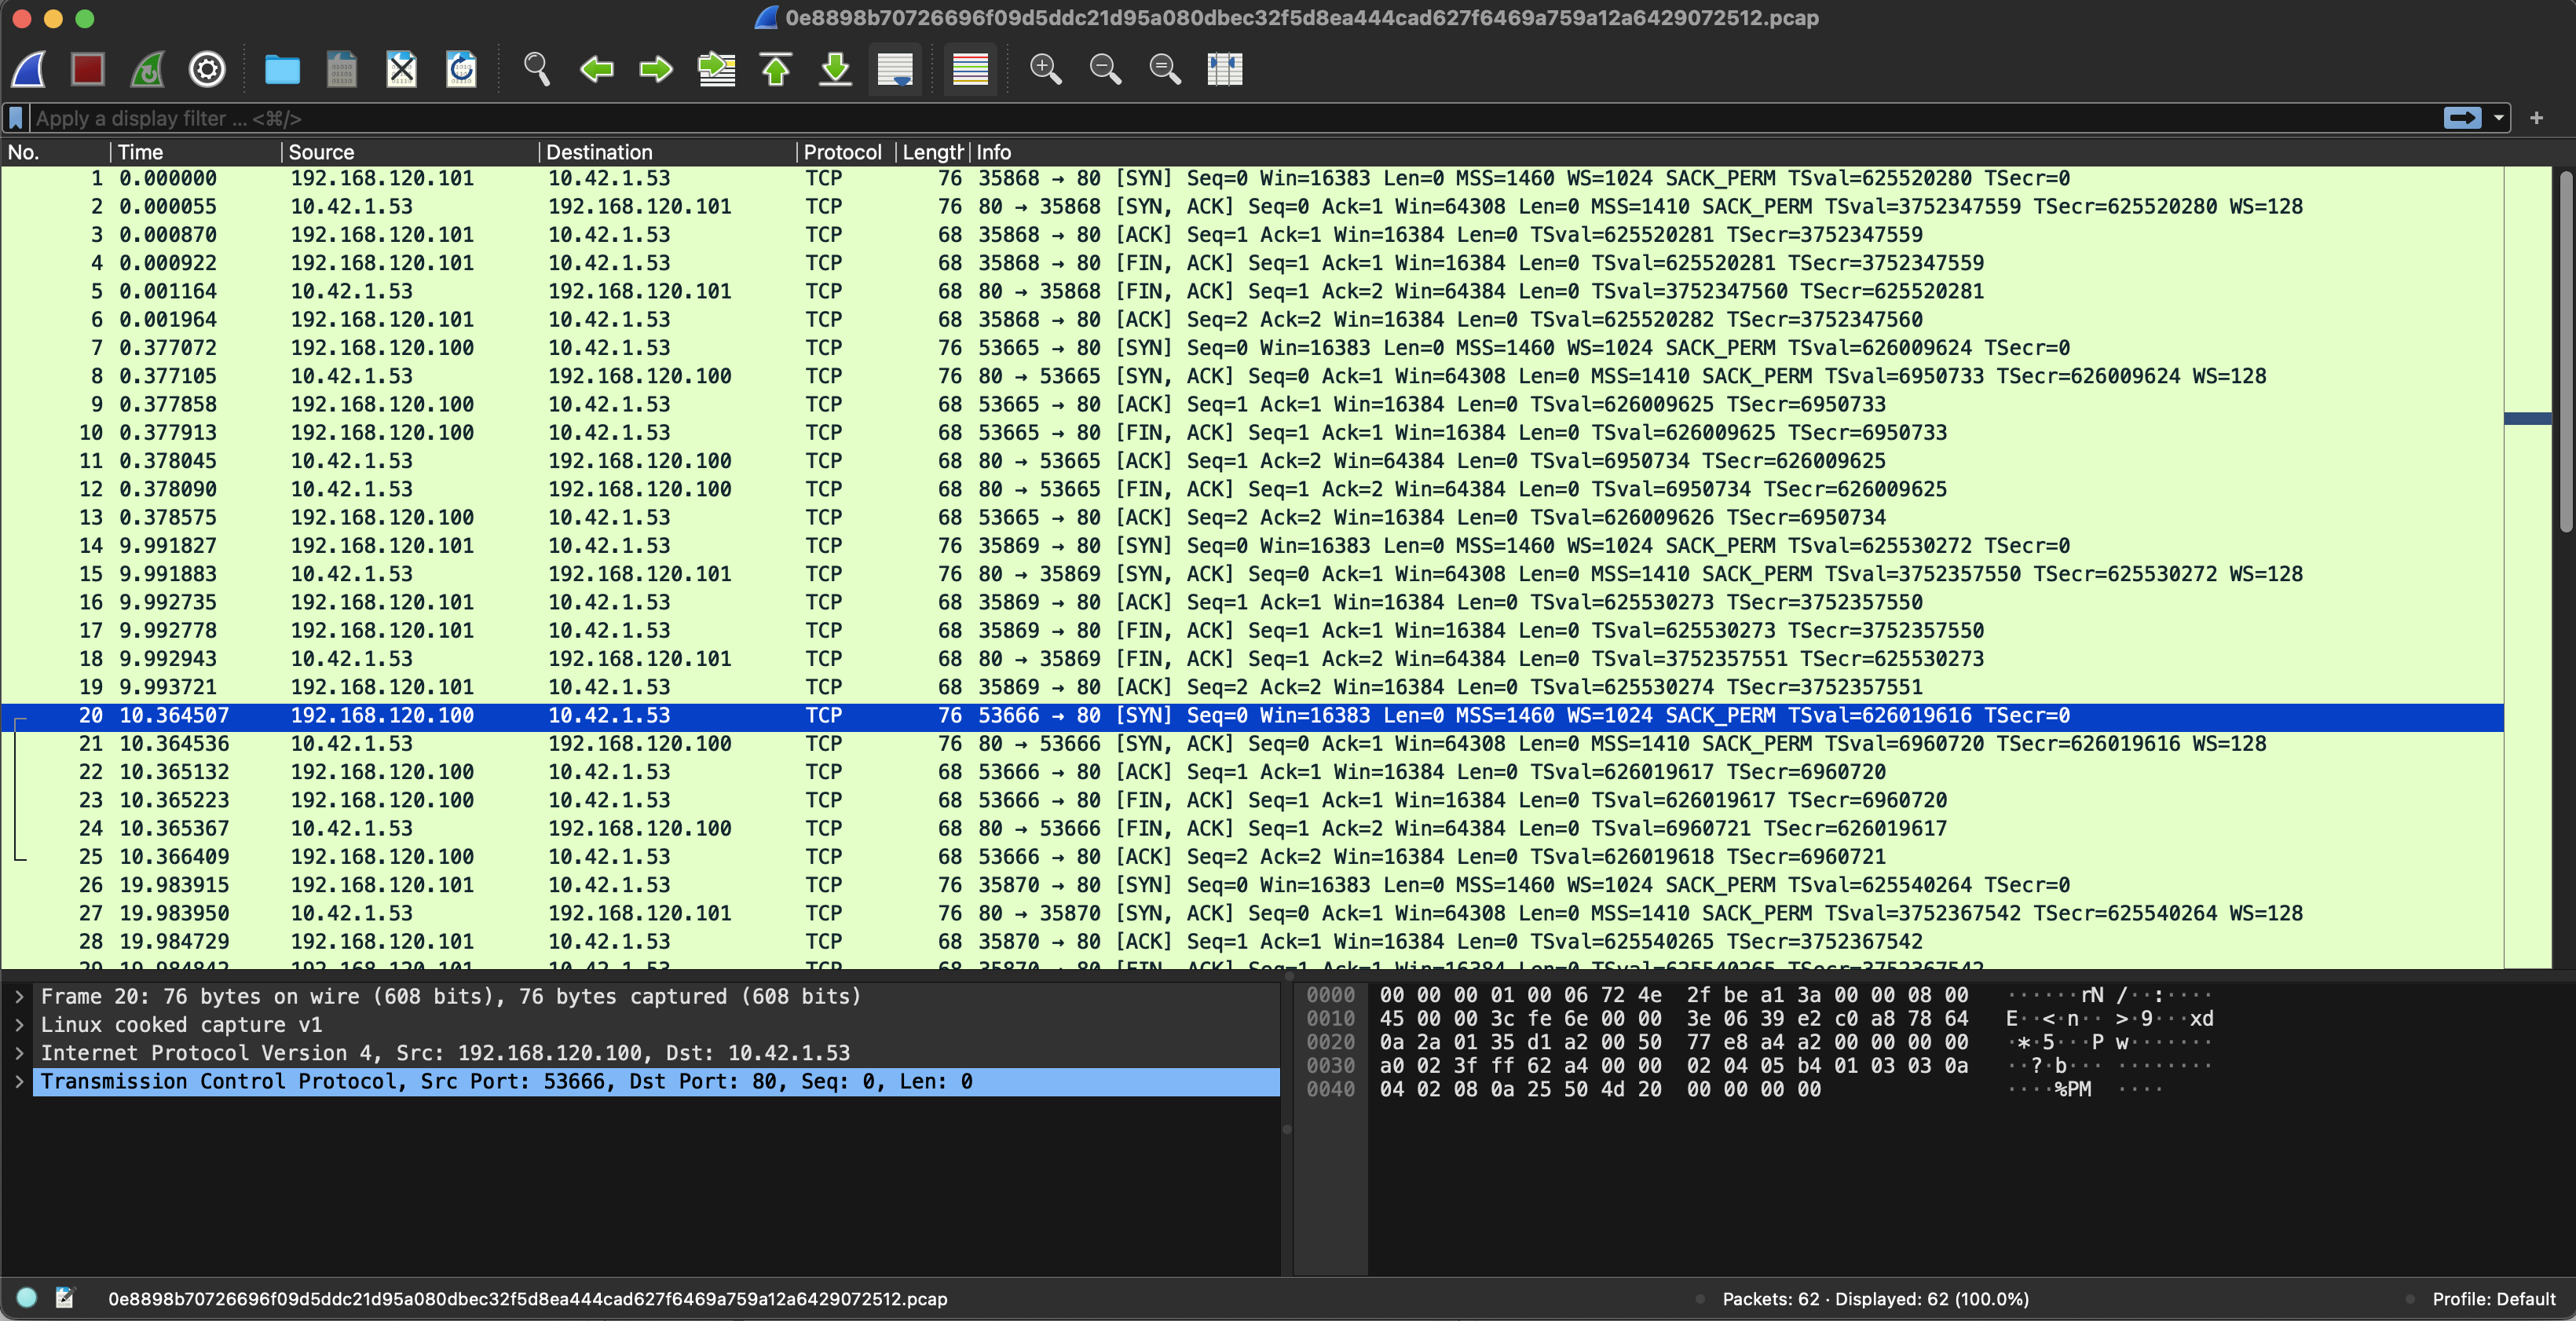Click the Profile: Default status entry
This screenshot has width=2576, height=1321.
(2494, 1299)
